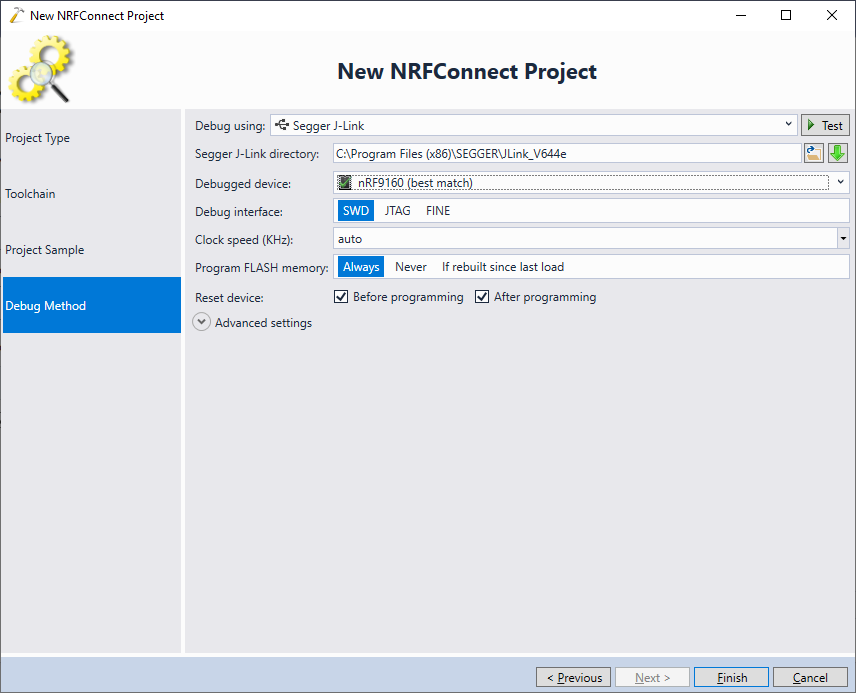
Task: Select SWD debug interface
Action: coord(356,211)
